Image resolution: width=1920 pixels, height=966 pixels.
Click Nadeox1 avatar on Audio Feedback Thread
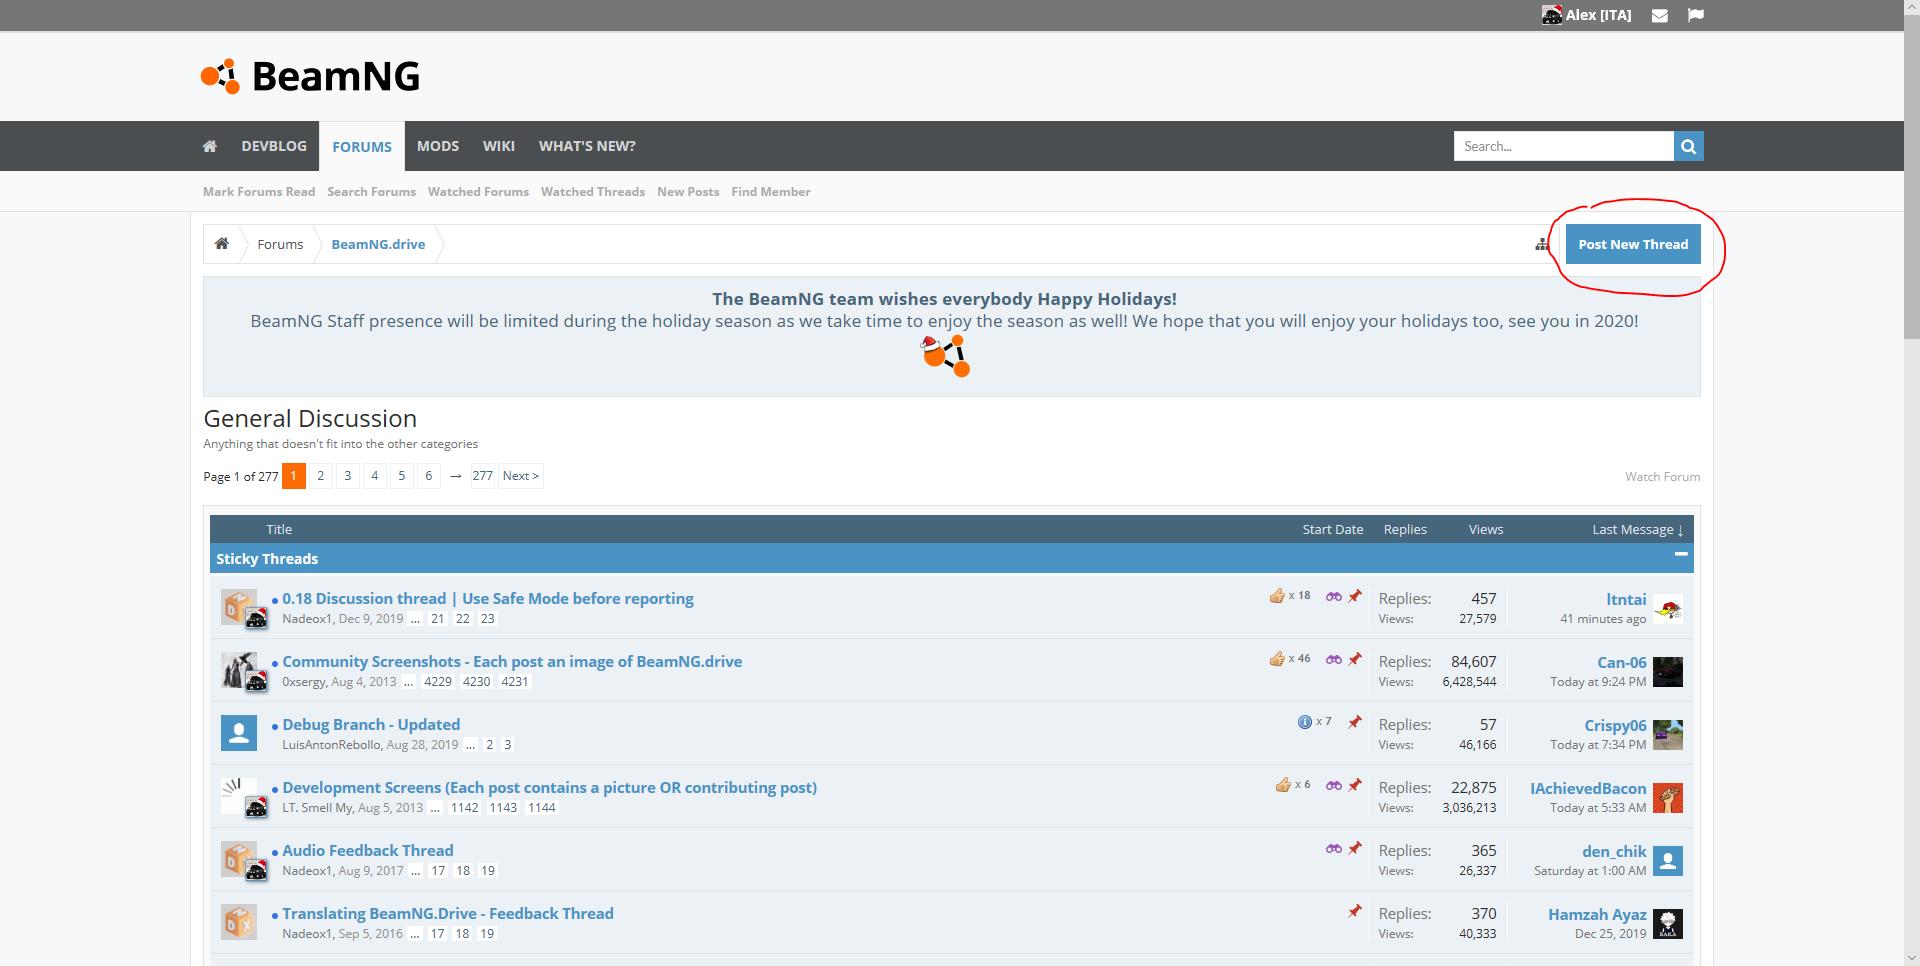[x=239, y=860]
